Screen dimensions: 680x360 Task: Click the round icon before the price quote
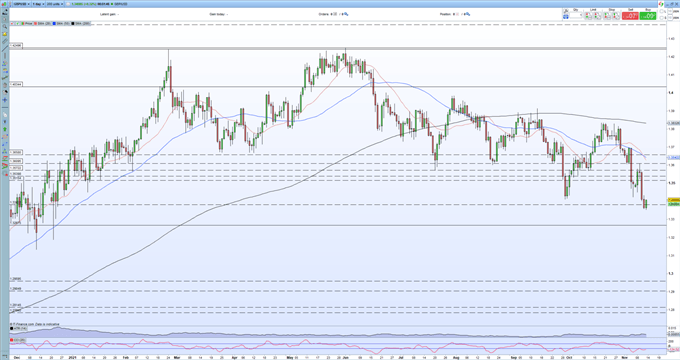click(68, 4)
